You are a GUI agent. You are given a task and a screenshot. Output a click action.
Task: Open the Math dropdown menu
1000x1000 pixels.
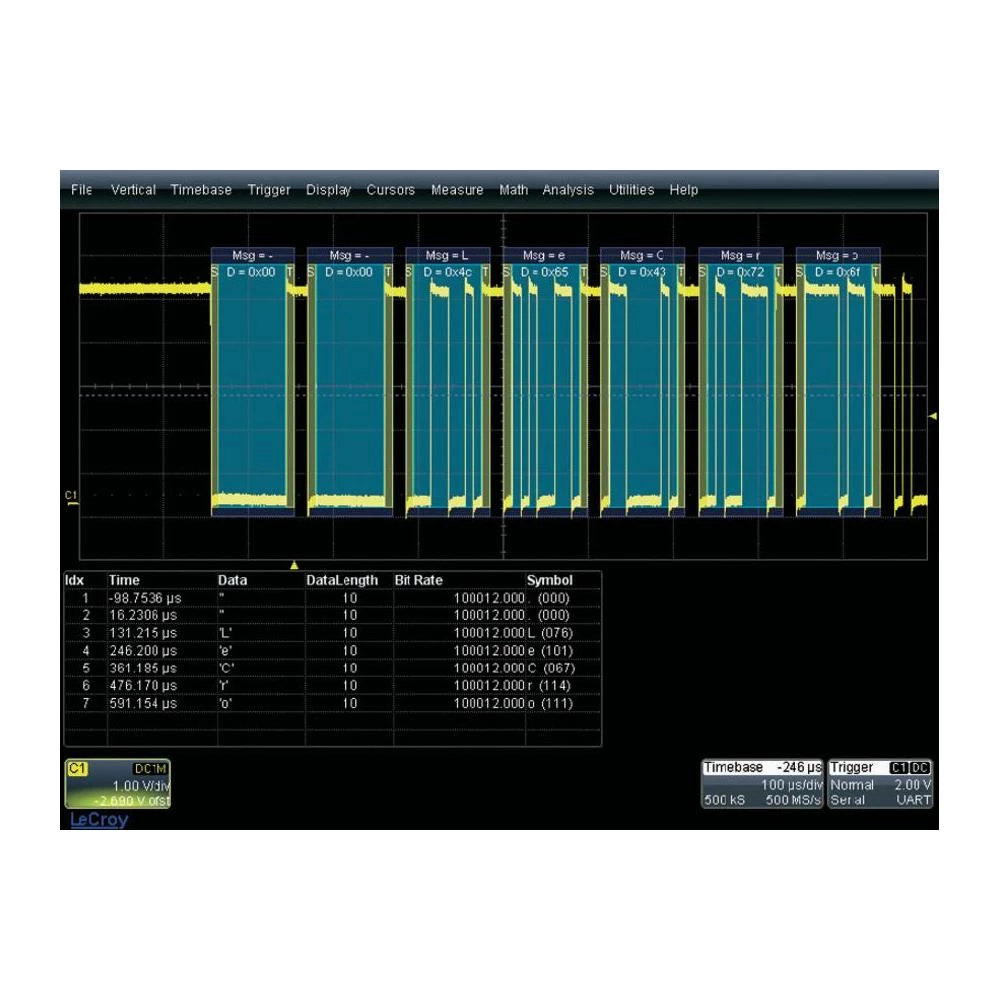(x=513, y=189)
